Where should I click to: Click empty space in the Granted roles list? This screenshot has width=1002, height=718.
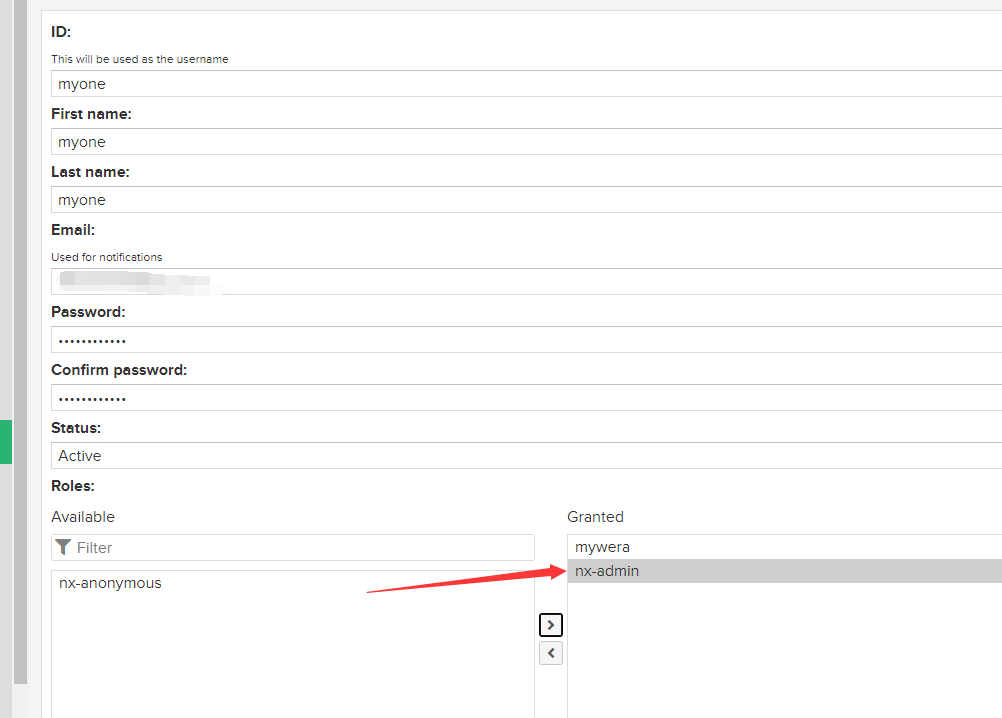[780, 660]
